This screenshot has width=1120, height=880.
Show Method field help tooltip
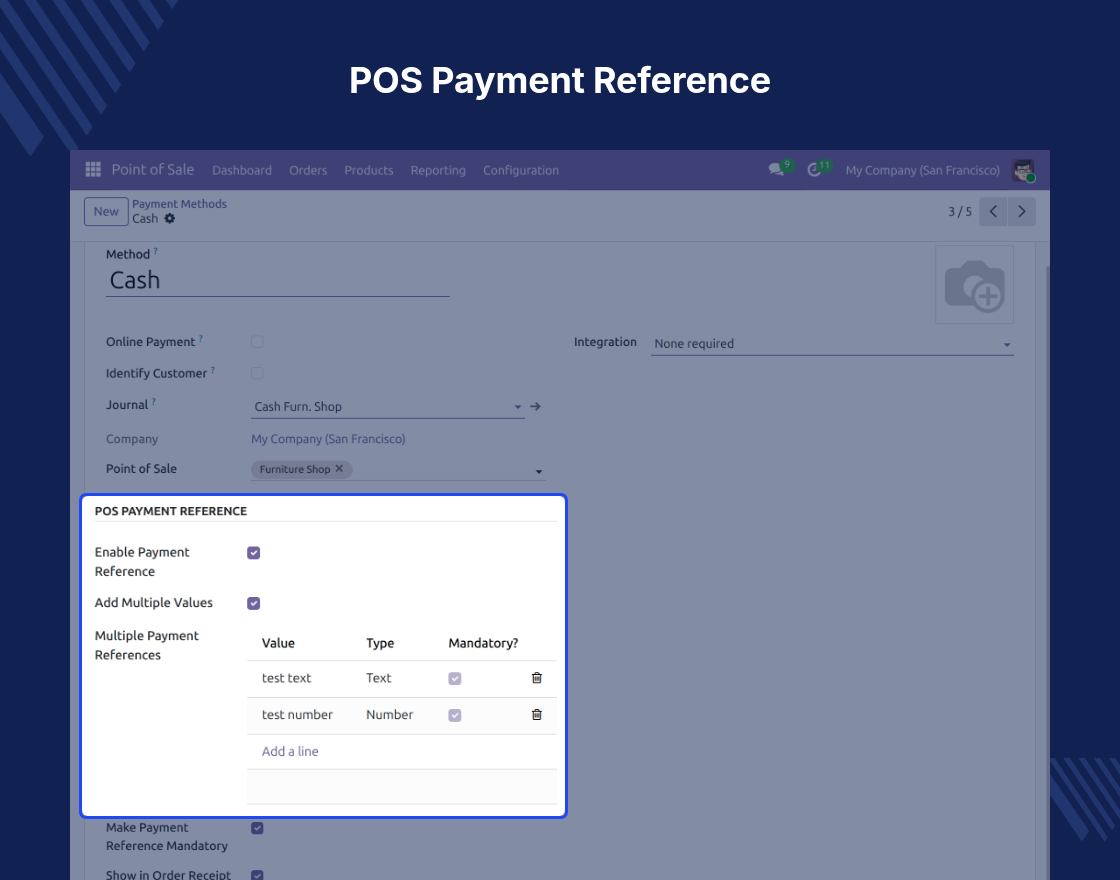(x=156, y=251)
